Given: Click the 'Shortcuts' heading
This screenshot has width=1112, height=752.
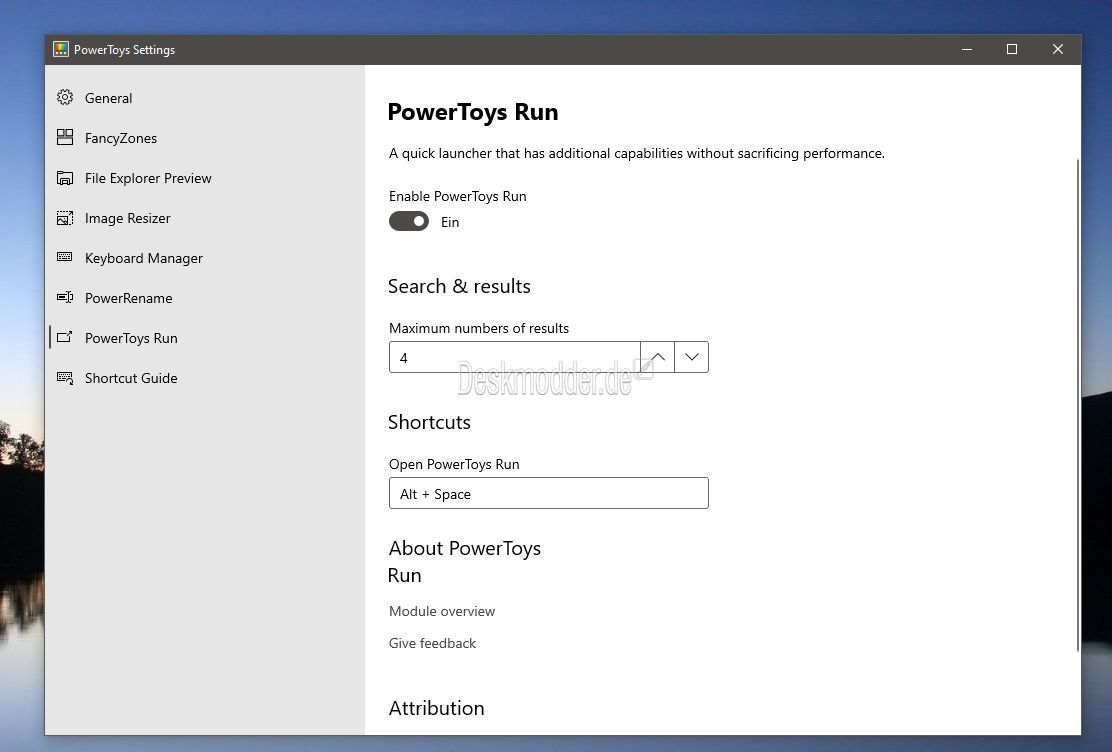Looking at the screenshot, I should click(x=429, y=422).
